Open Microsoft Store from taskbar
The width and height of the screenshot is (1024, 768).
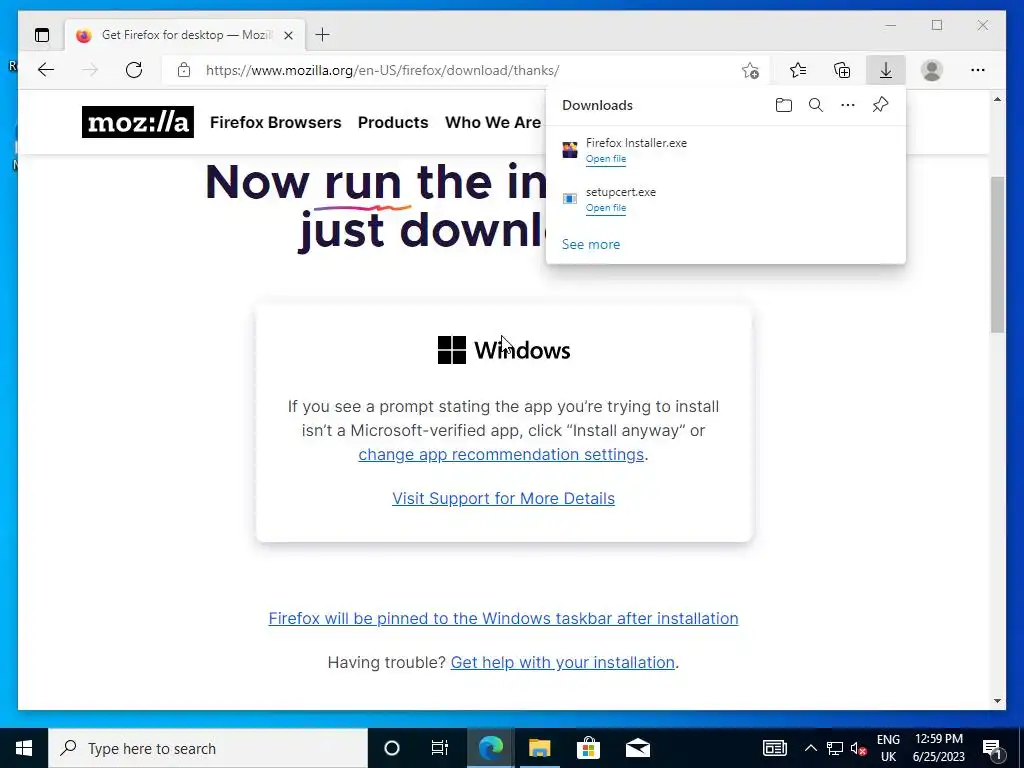[588, 748]
